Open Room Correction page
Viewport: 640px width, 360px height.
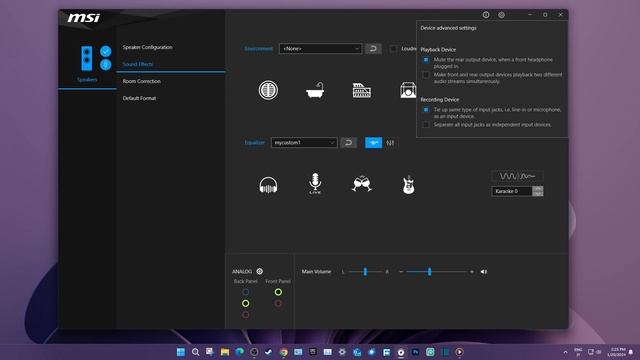[142, 81]
